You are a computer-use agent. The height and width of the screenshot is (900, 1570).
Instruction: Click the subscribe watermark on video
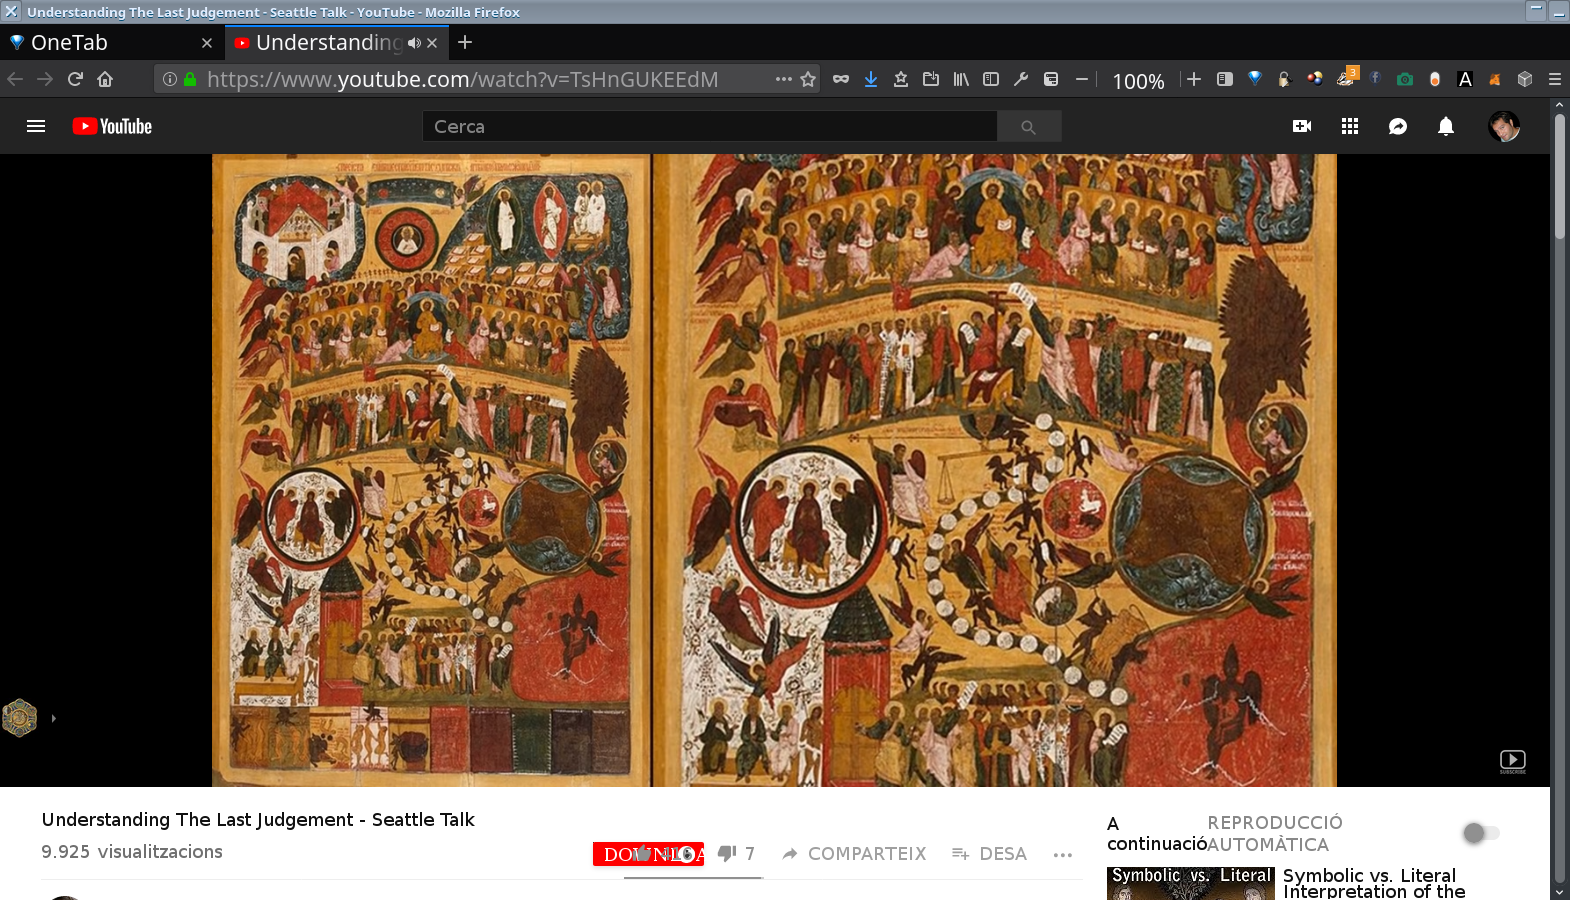tap(1513, 761)
